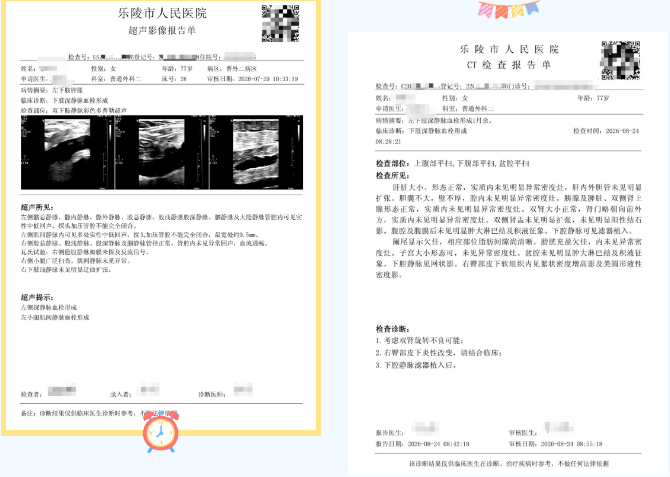
Task: Click CT paragraph starting '肝脏大小、形态正常'
Action: pos(508,209)
